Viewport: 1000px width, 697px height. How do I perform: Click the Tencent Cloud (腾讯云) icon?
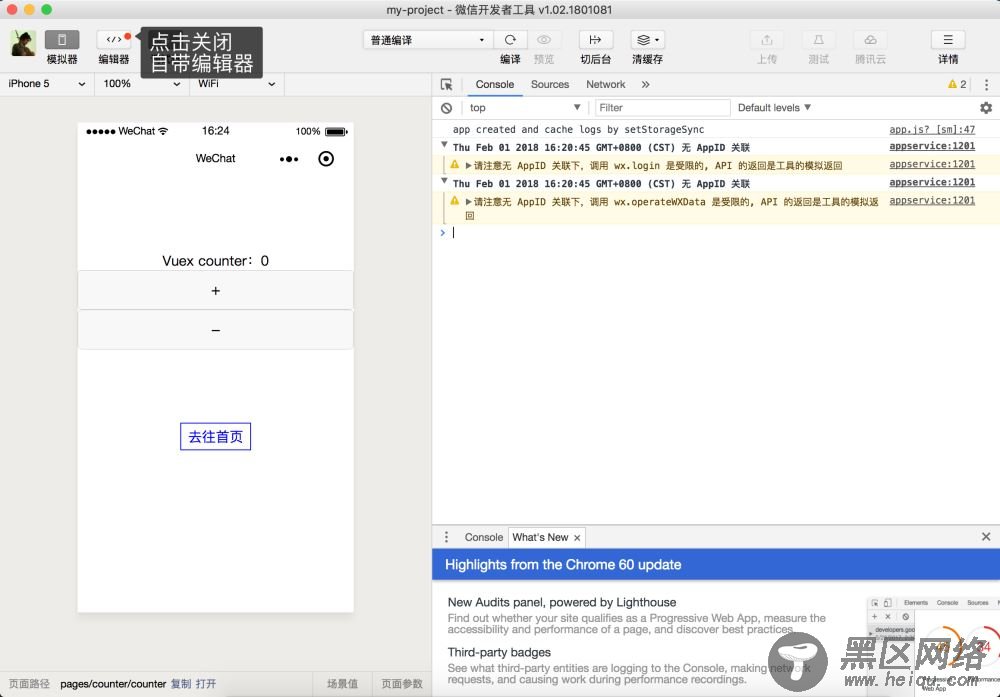tap(871, 40)
